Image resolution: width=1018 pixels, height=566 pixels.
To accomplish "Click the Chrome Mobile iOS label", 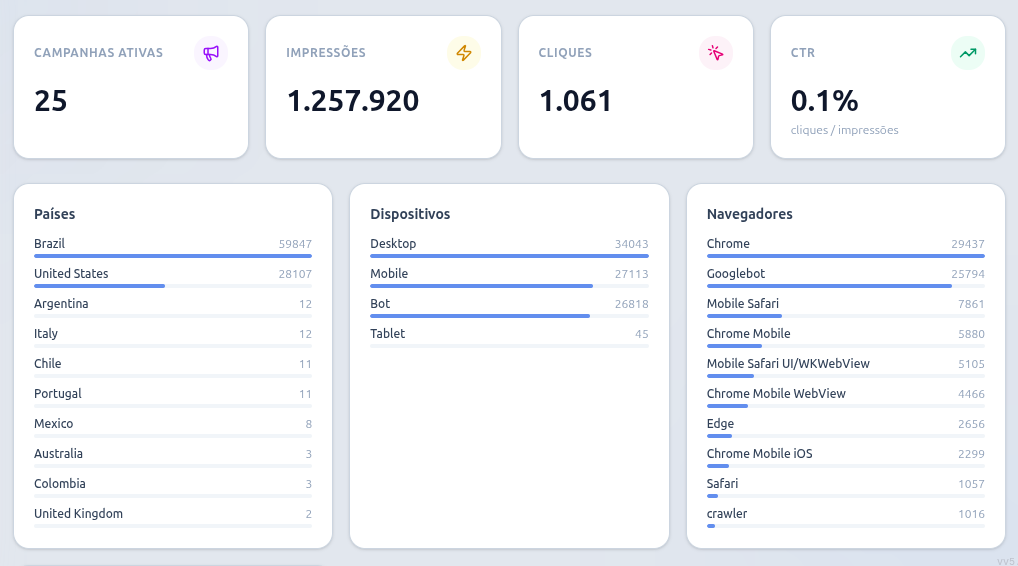I will click(x=760, y=454).
